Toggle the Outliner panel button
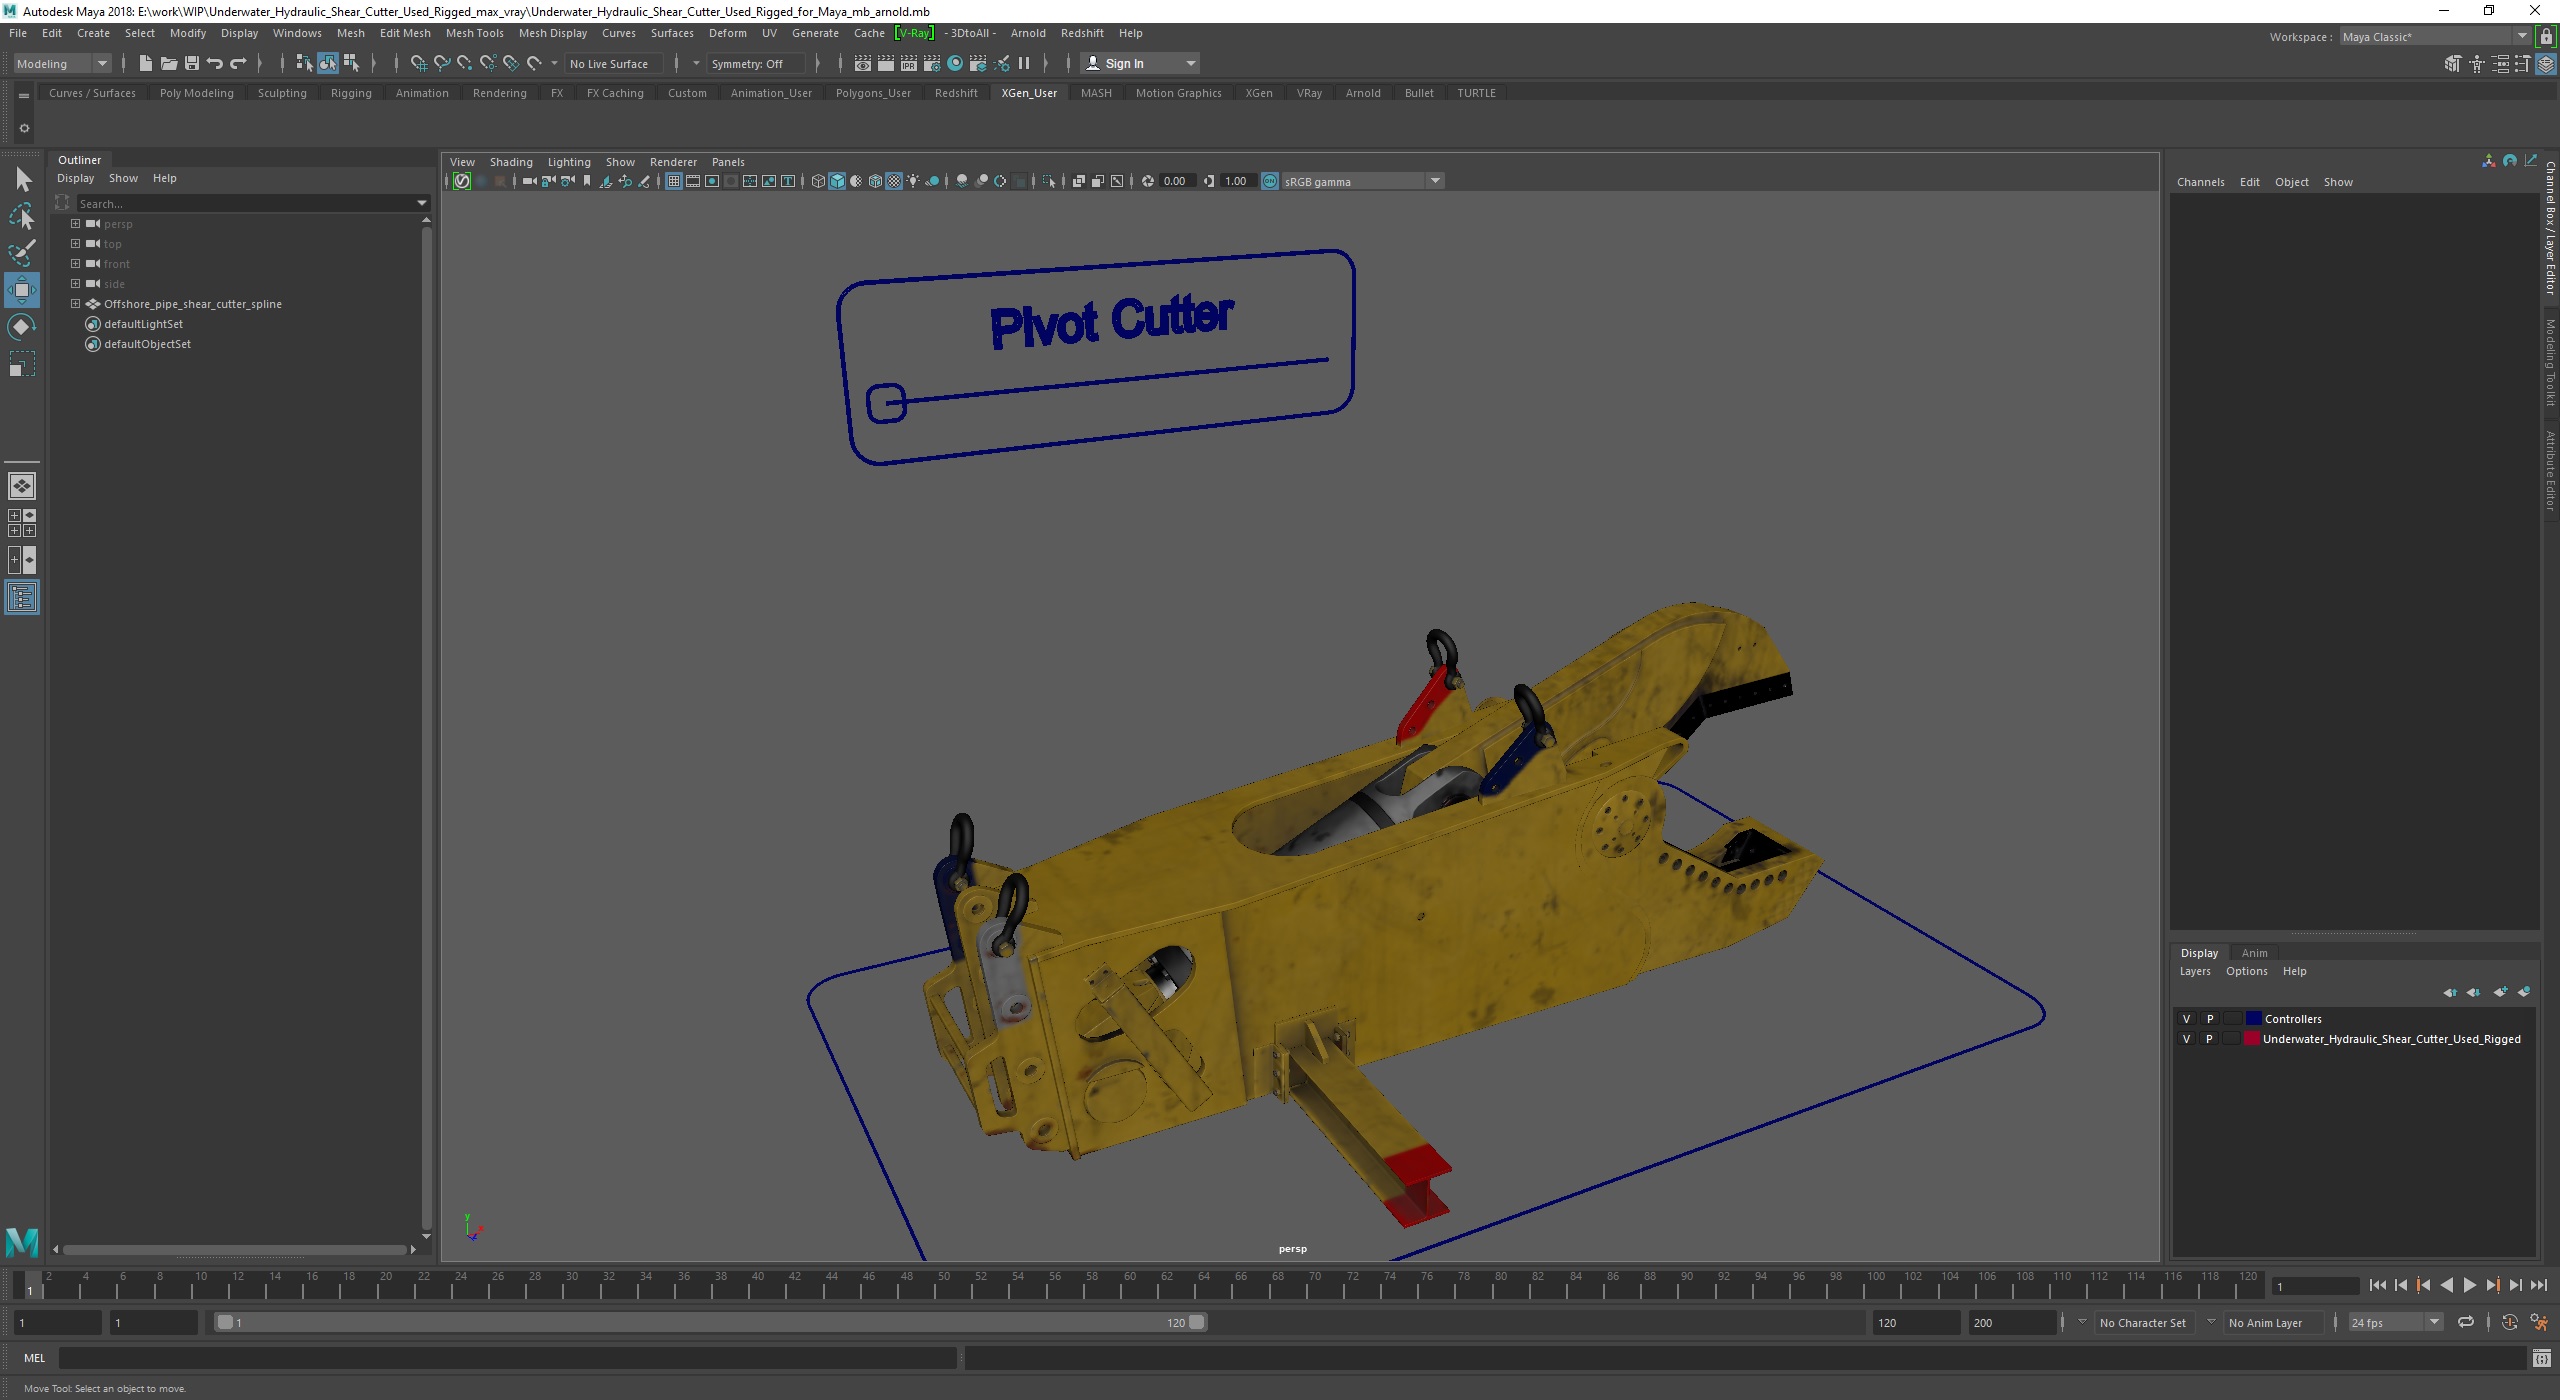 point(22,597)
